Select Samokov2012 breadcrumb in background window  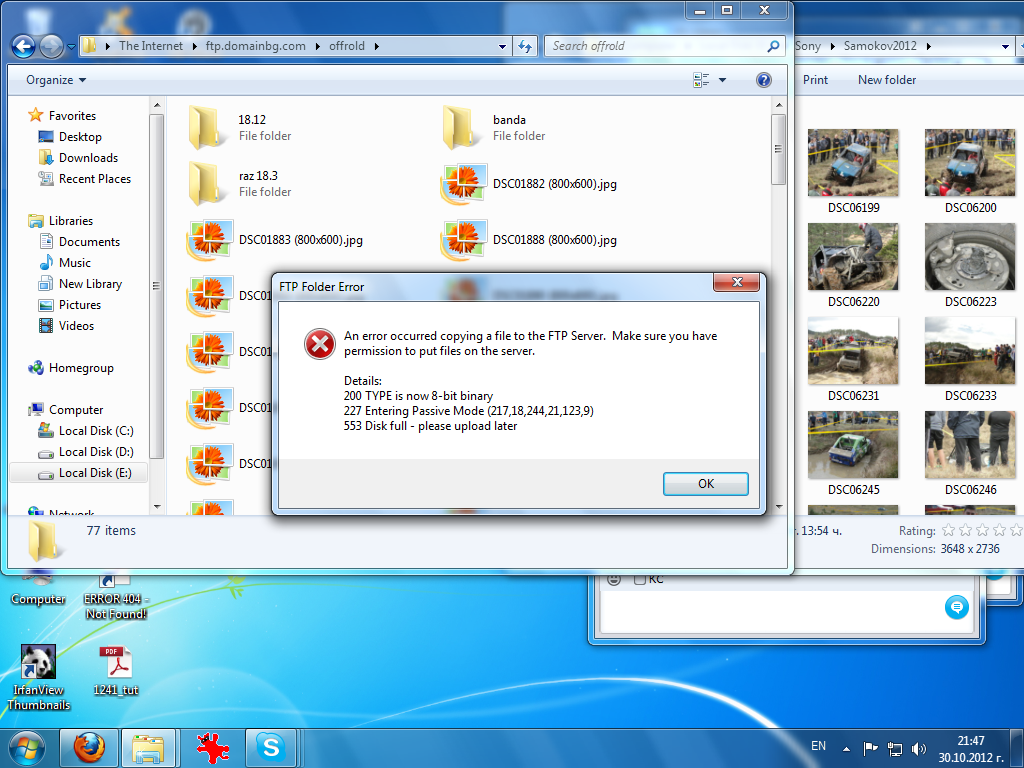point(880,46)
